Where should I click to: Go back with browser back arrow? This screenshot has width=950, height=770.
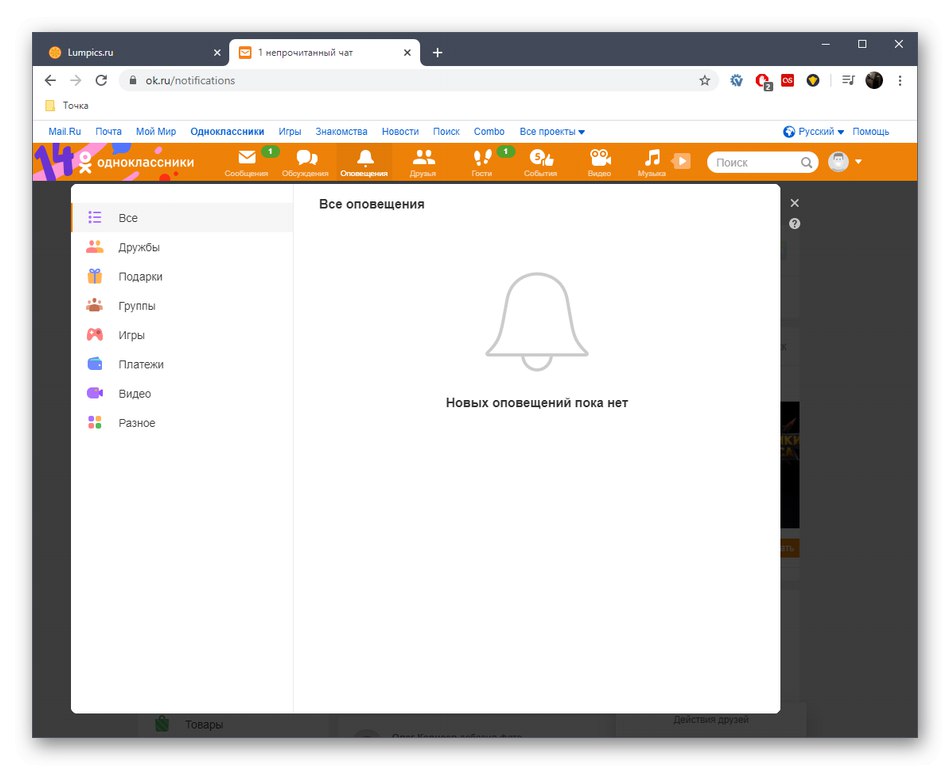tap(50, 80)
